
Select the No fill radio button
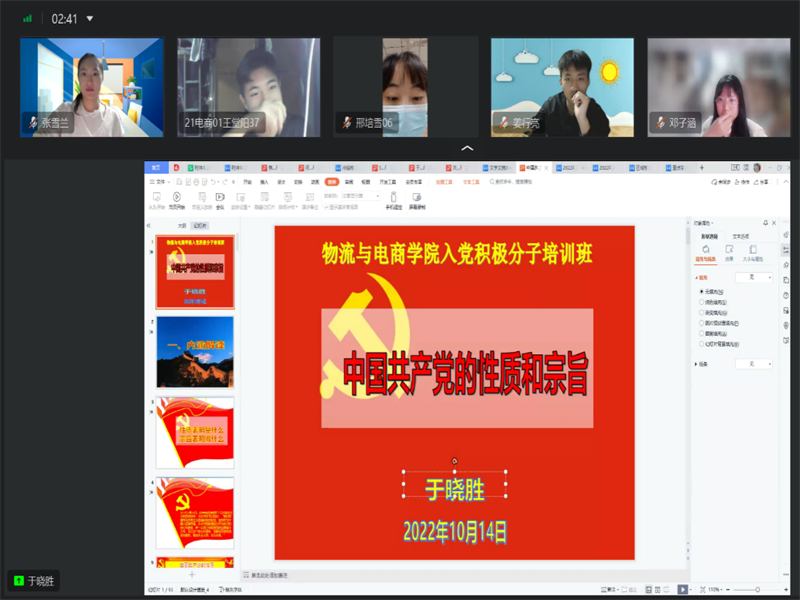click(702, 291)
